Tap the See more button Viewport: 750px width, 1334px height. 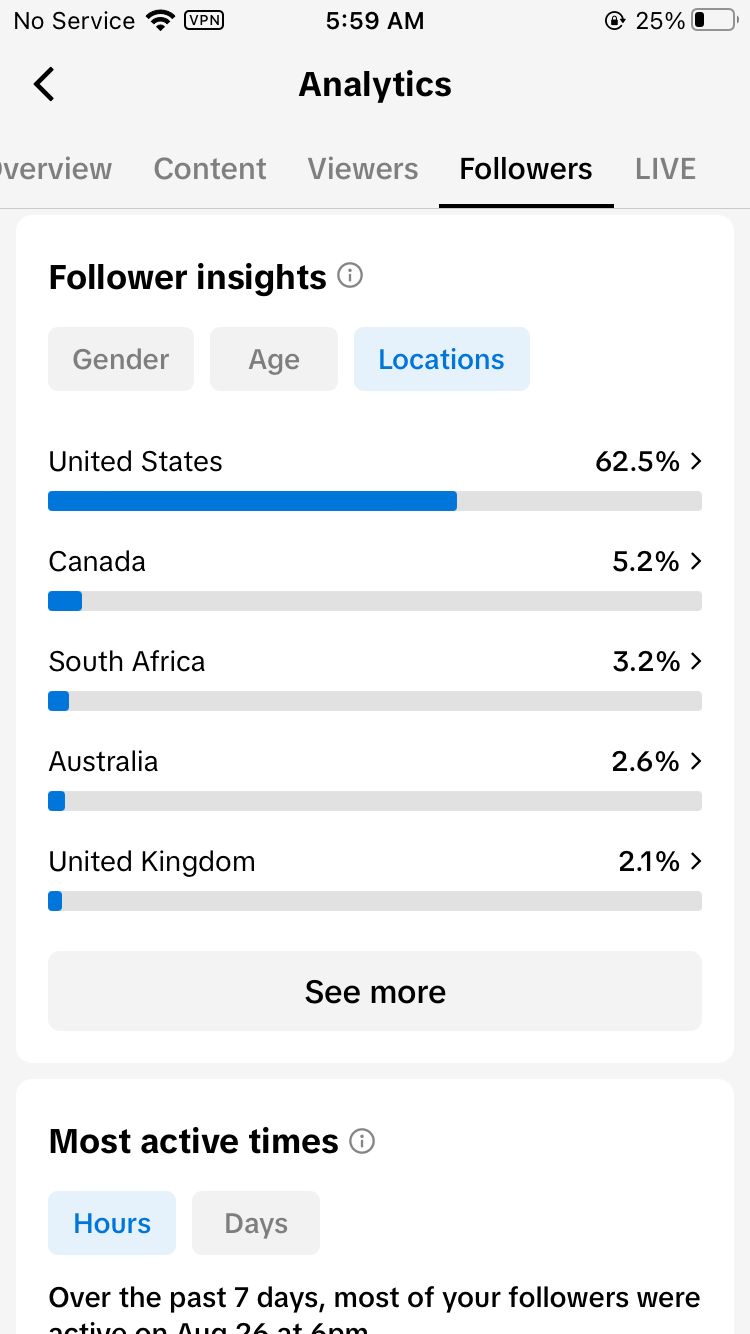[x=375, y=991]
